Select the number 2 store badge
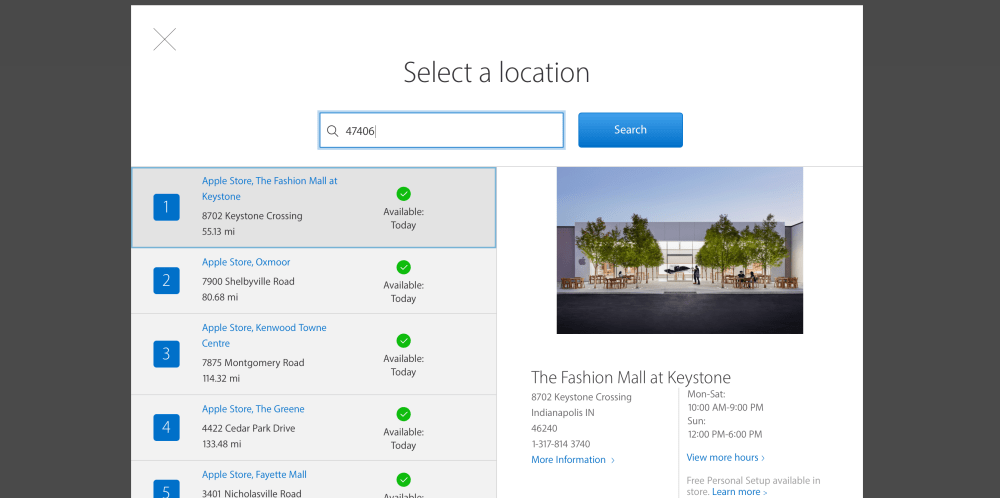The image size is (1000, 498). (x=166, y=280)
